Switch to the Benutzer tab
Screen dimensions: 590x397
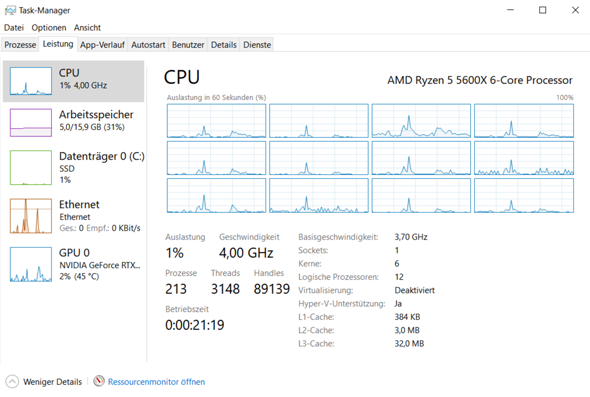(x=188, y=45)
